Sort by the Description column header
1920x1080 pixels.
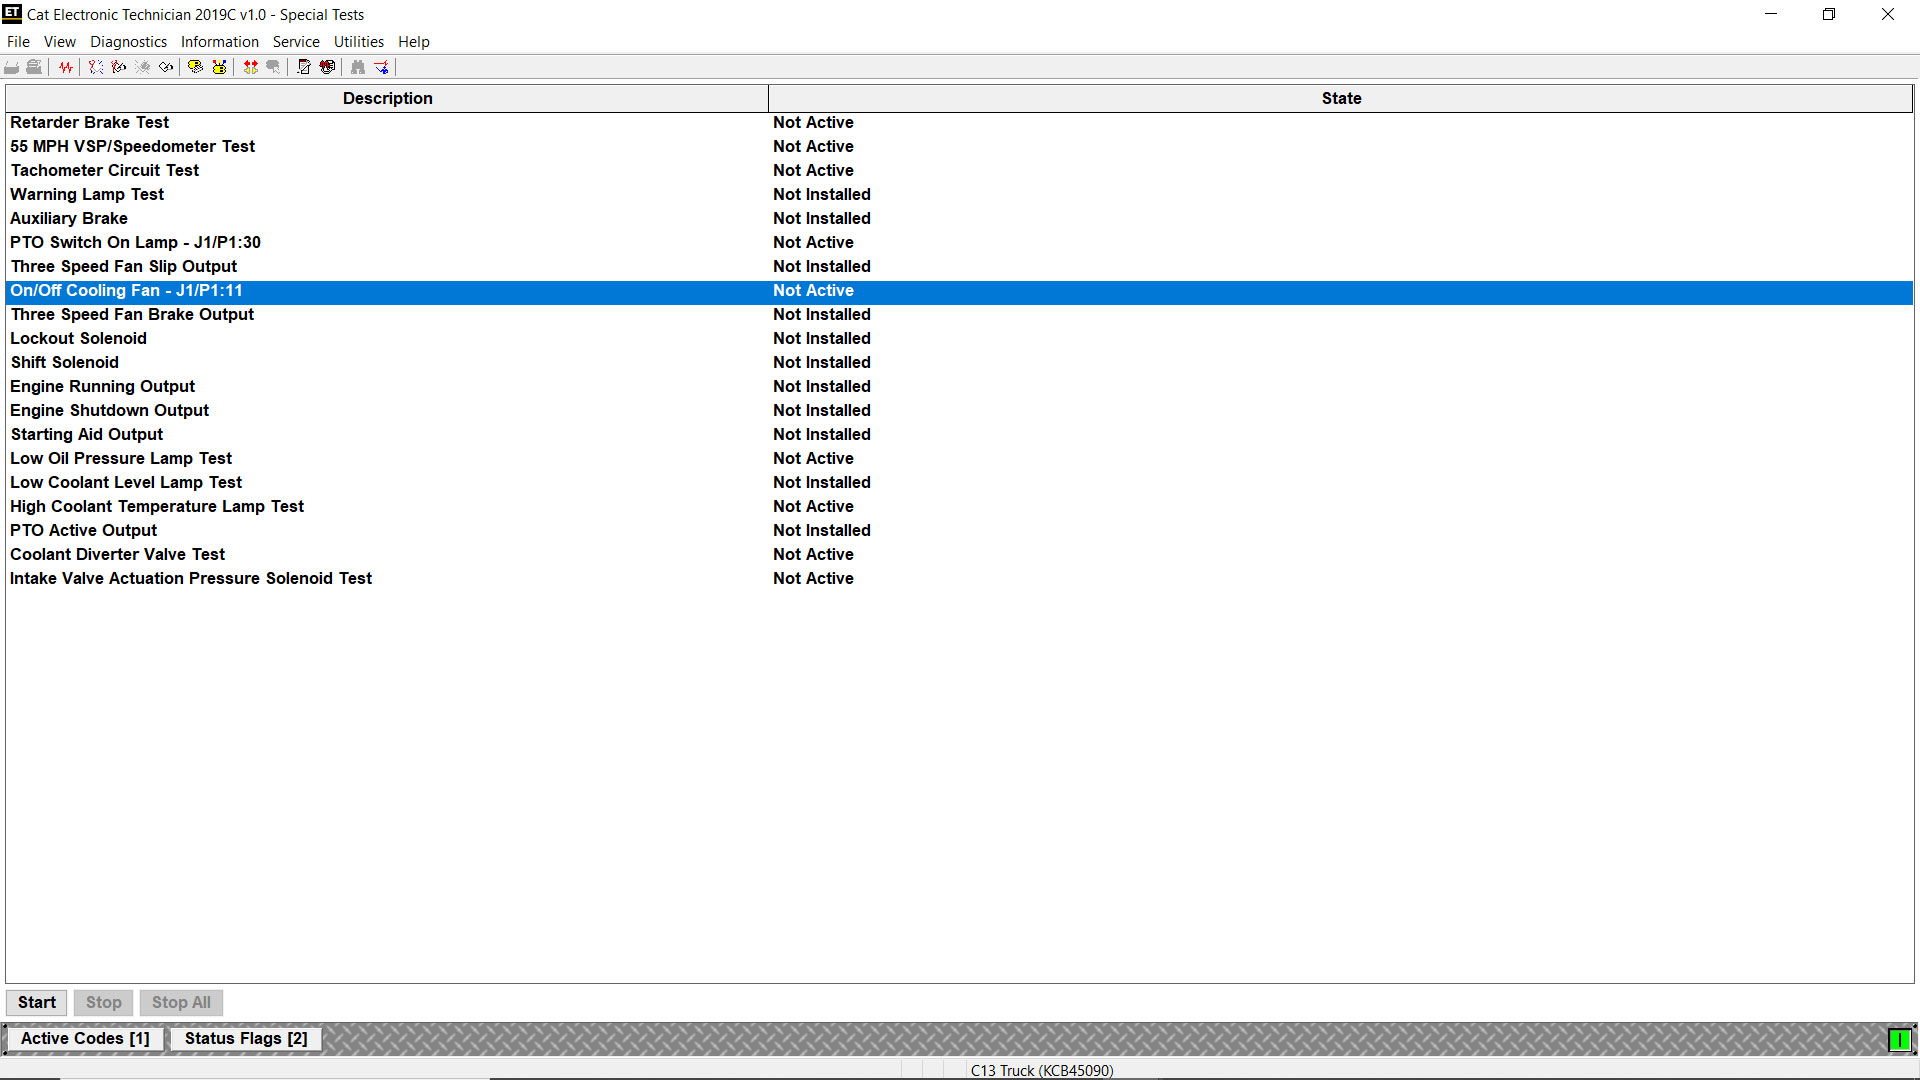coord(387,98)
